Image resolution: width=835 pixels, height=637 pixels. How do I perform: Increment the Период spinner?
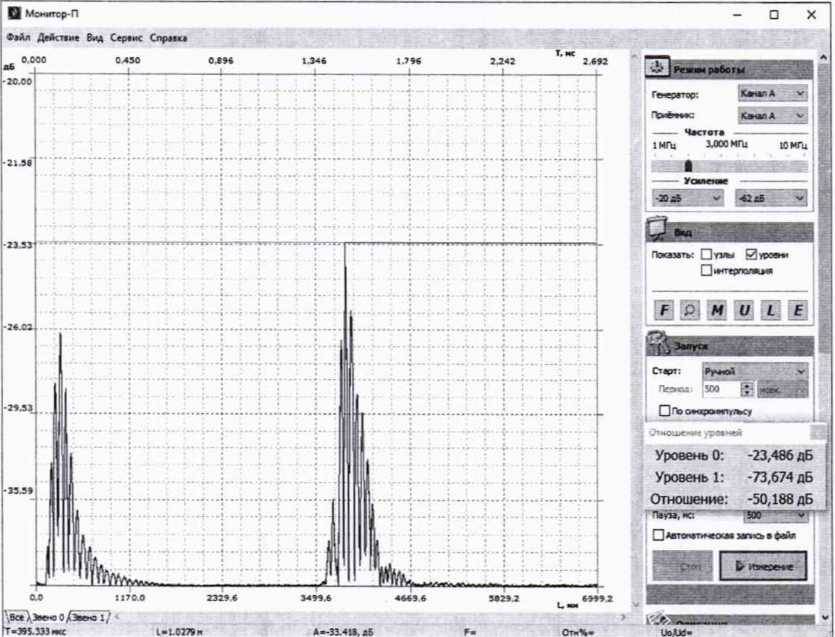click(x=747, y=386)
